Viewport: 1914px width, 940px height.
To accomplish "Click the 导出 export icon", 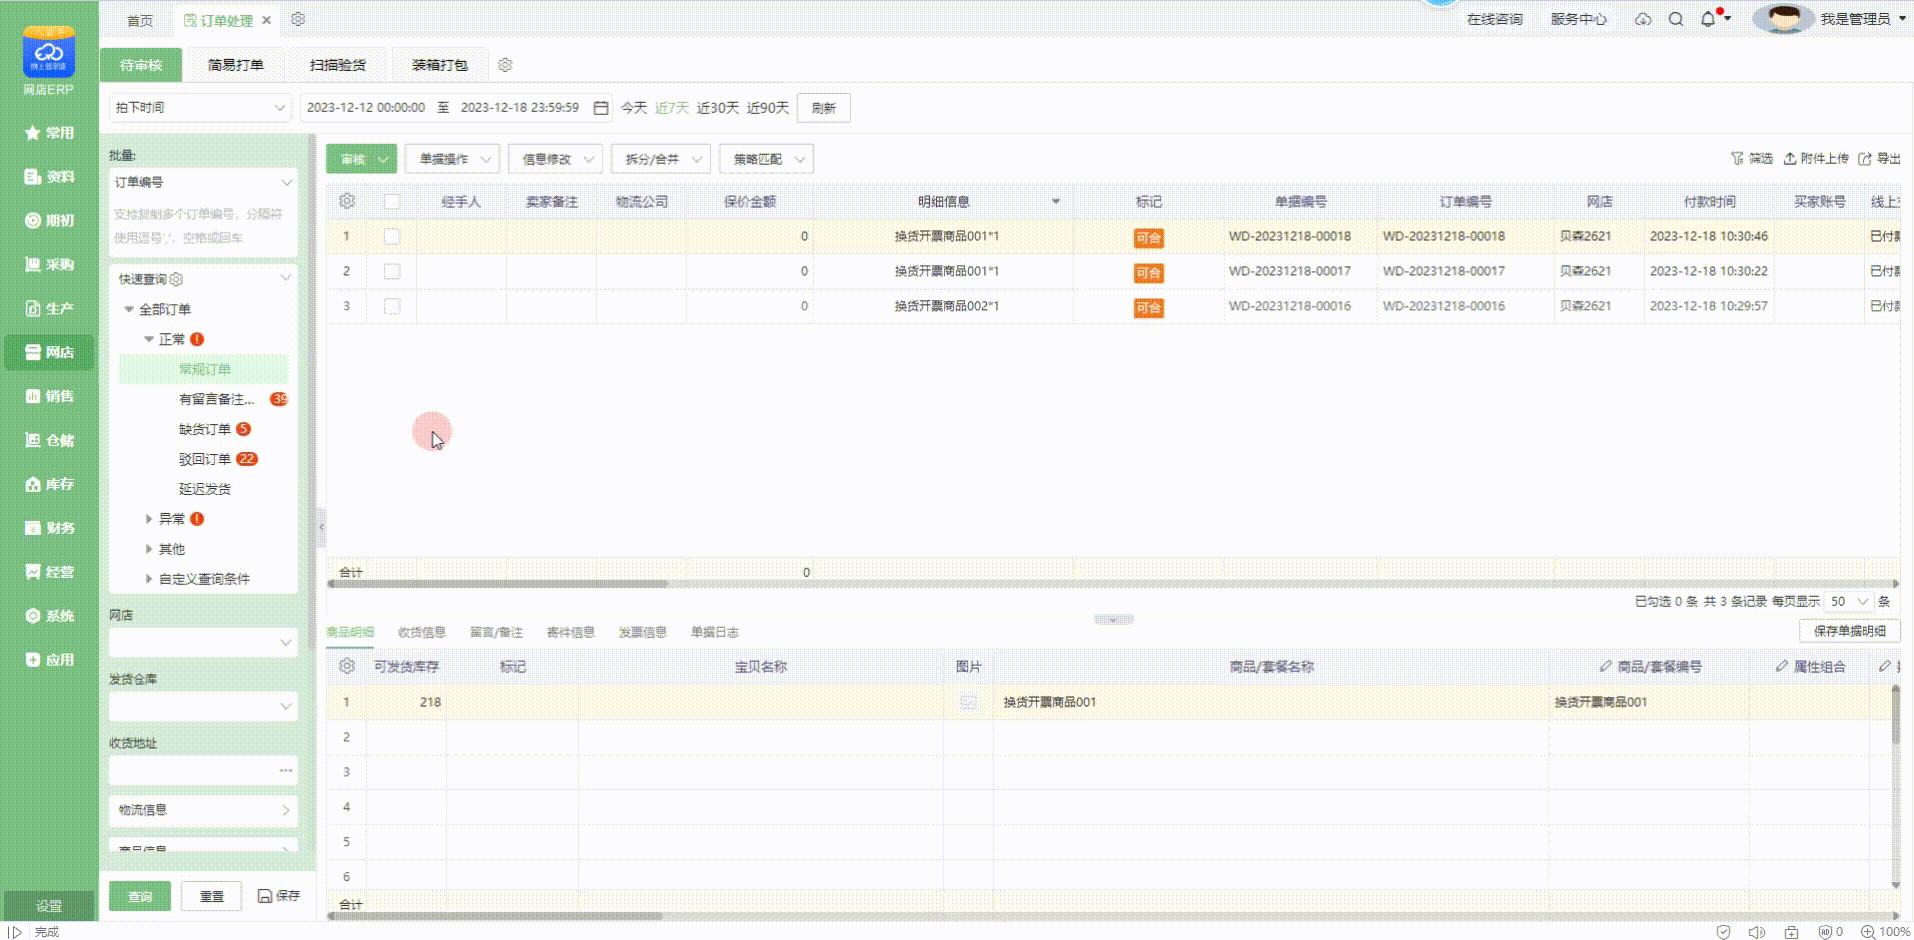I will coord(1865,159).
